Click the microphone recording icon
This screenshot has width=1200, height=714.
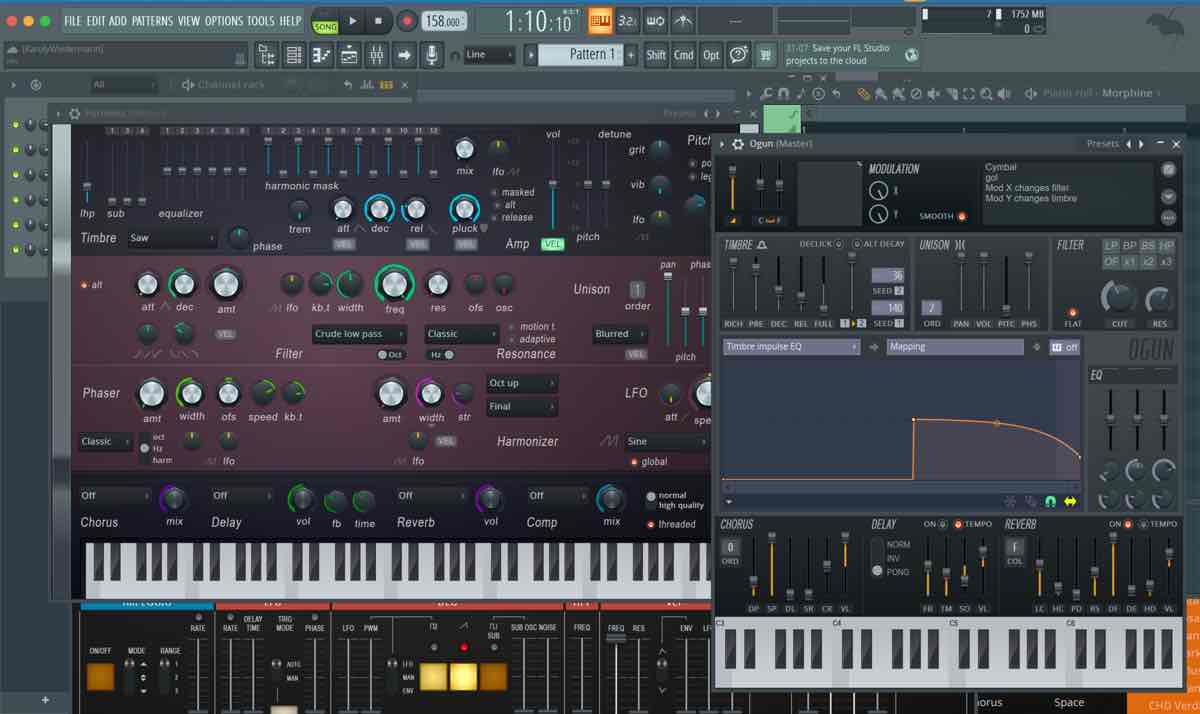pos(432,55)
